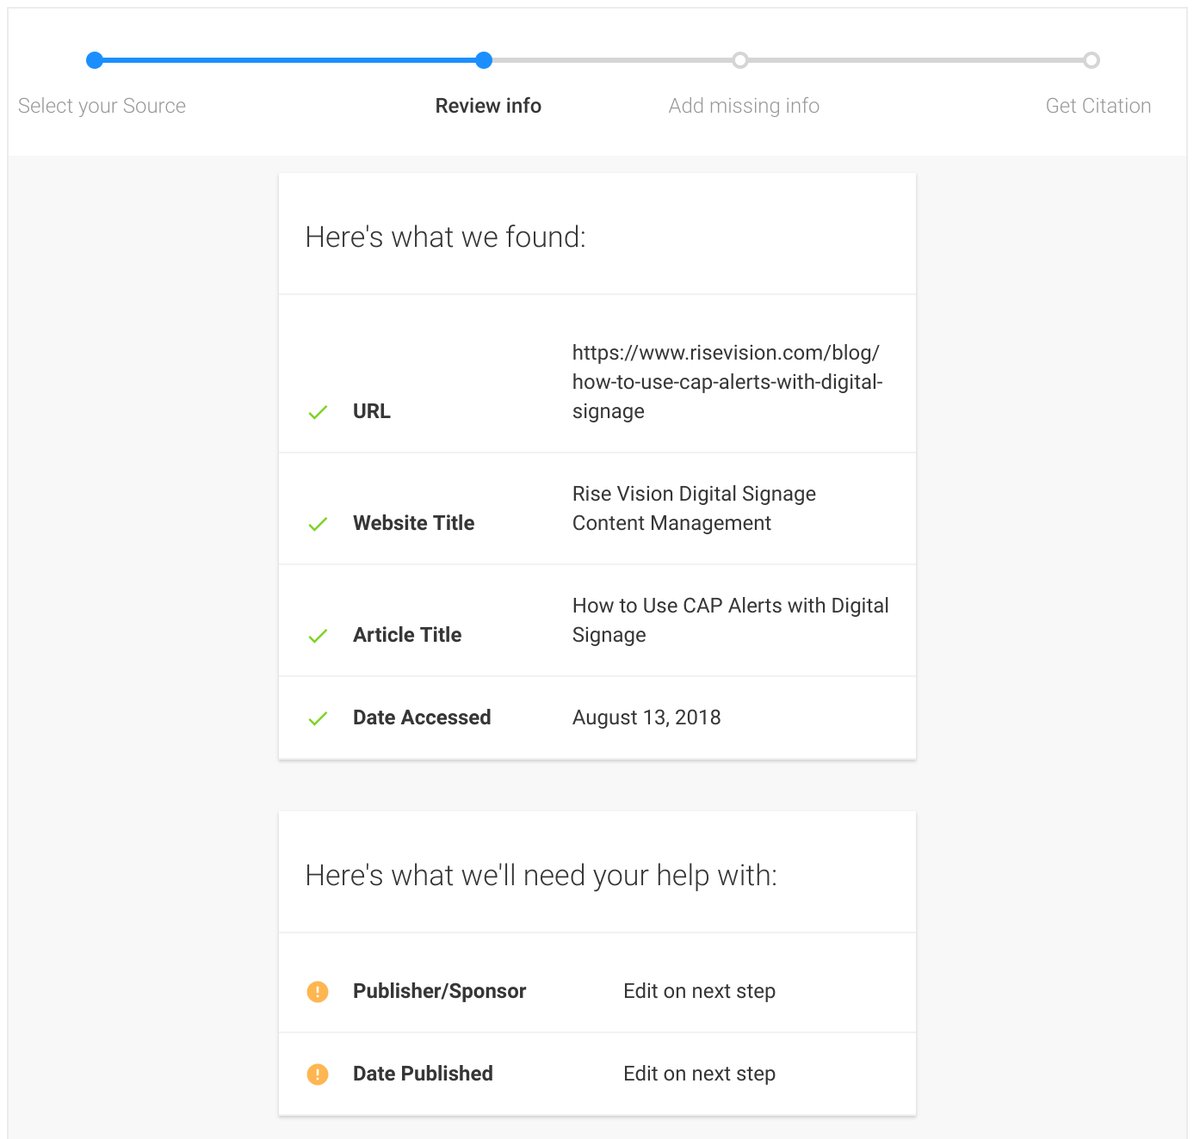Click the orange warning icon for Date Published
The width and height of the screenshot is (1200, 1139).
317,1074
